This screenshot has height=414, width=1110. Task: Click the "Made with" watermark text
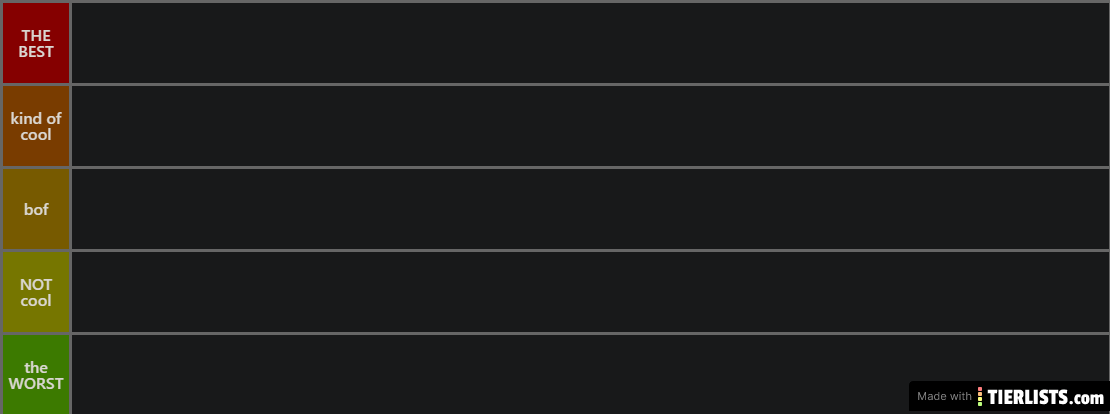coord(943,397)
